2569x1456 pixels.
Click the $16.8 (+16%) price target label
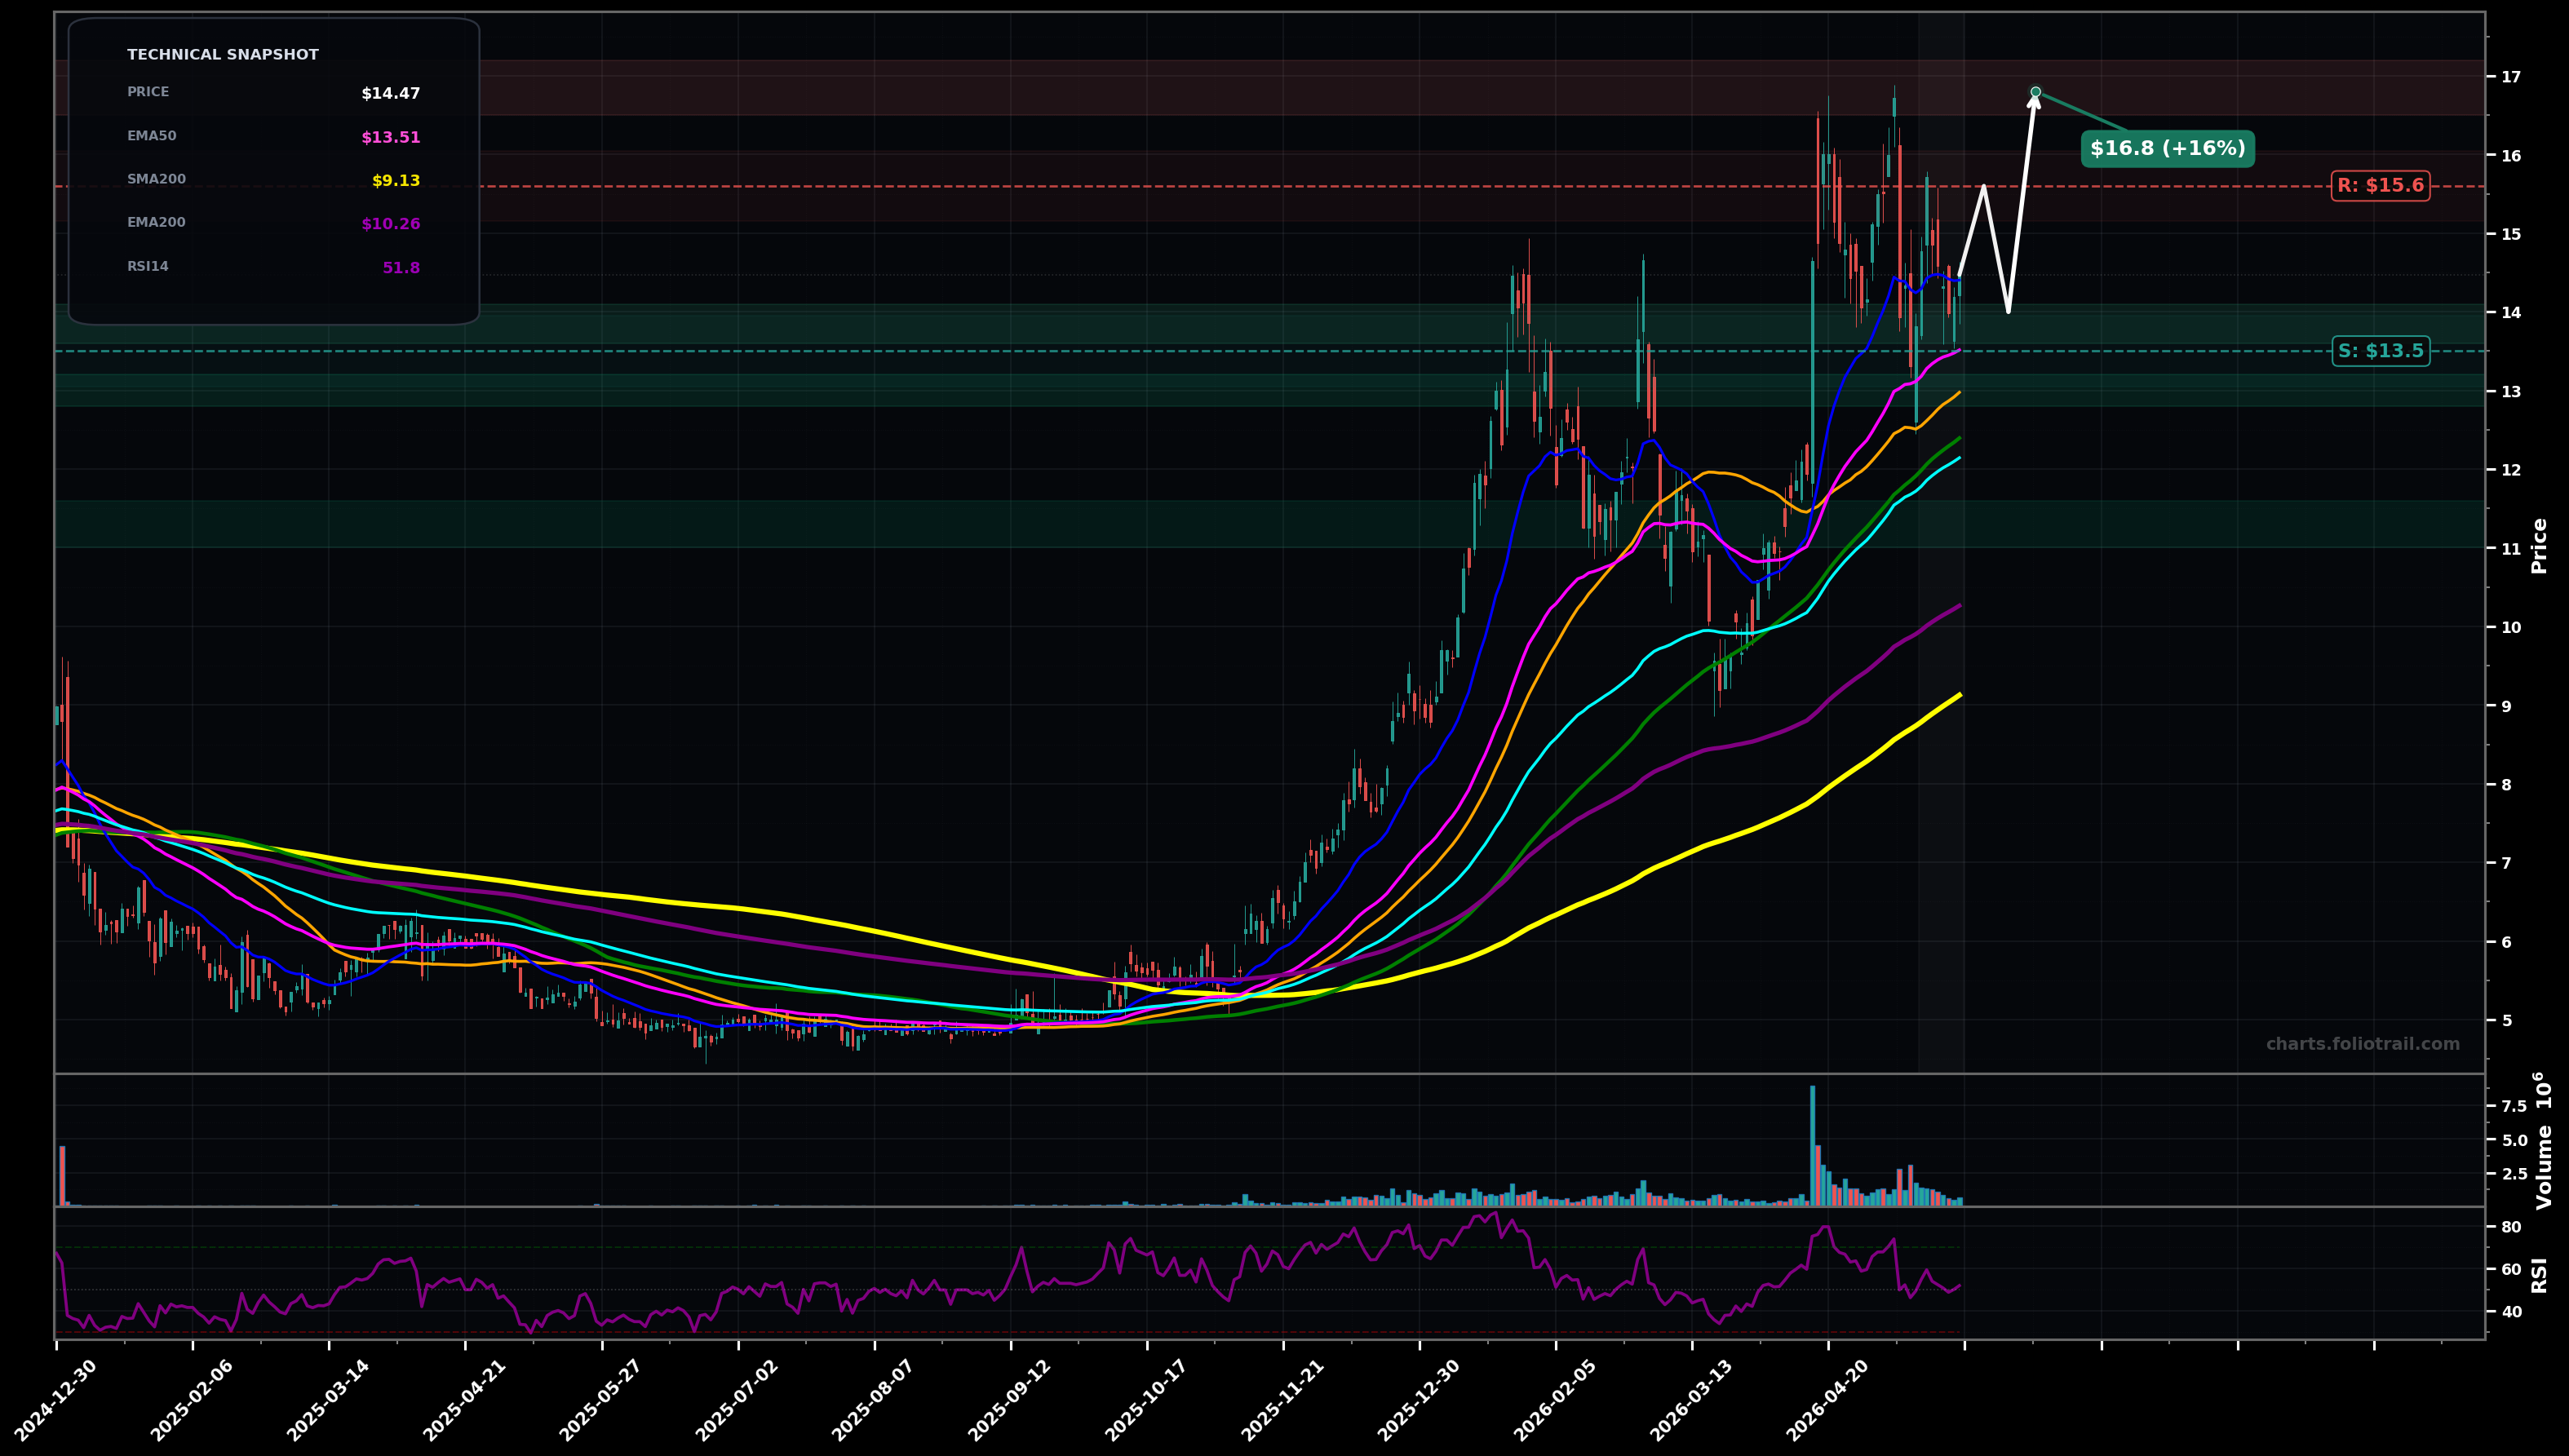2168,149
